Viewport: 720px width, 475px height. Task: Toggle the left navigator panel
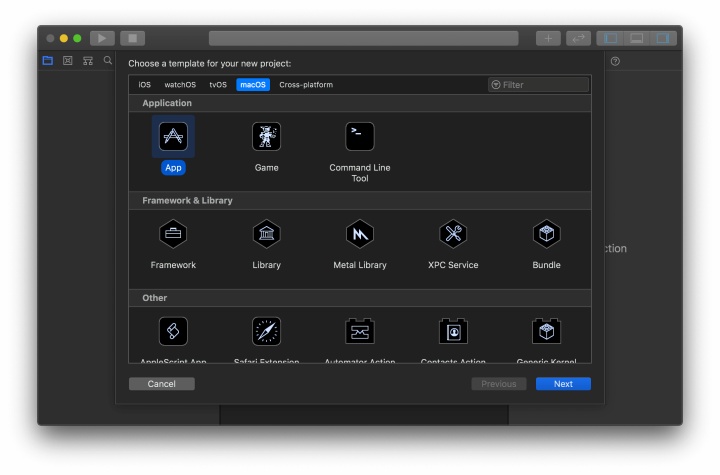[610, 38]
